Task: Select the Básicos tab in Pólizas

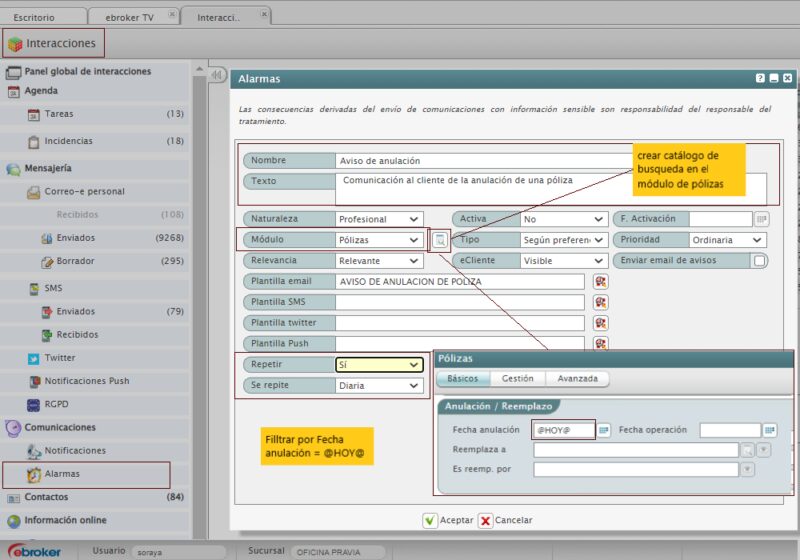Action: pyautogui.click(x=463, y=378)
